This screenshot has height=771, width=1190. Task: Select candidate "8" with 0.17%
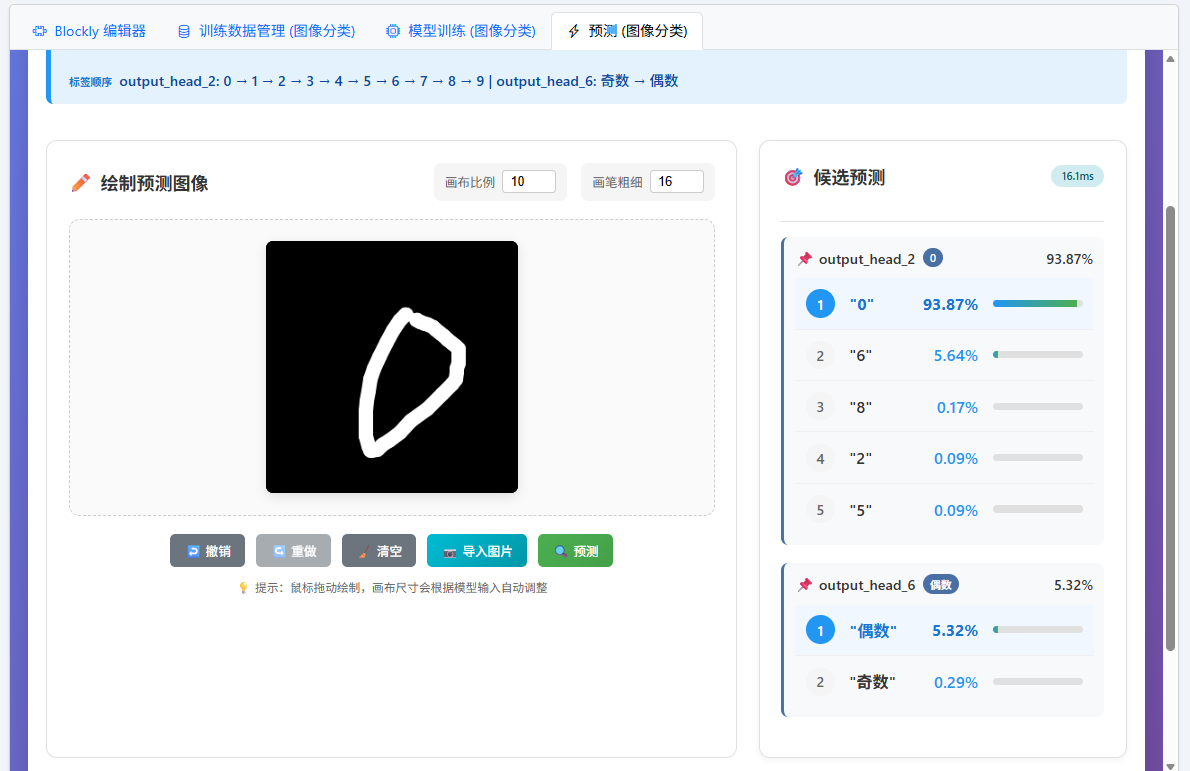[944, 407]
